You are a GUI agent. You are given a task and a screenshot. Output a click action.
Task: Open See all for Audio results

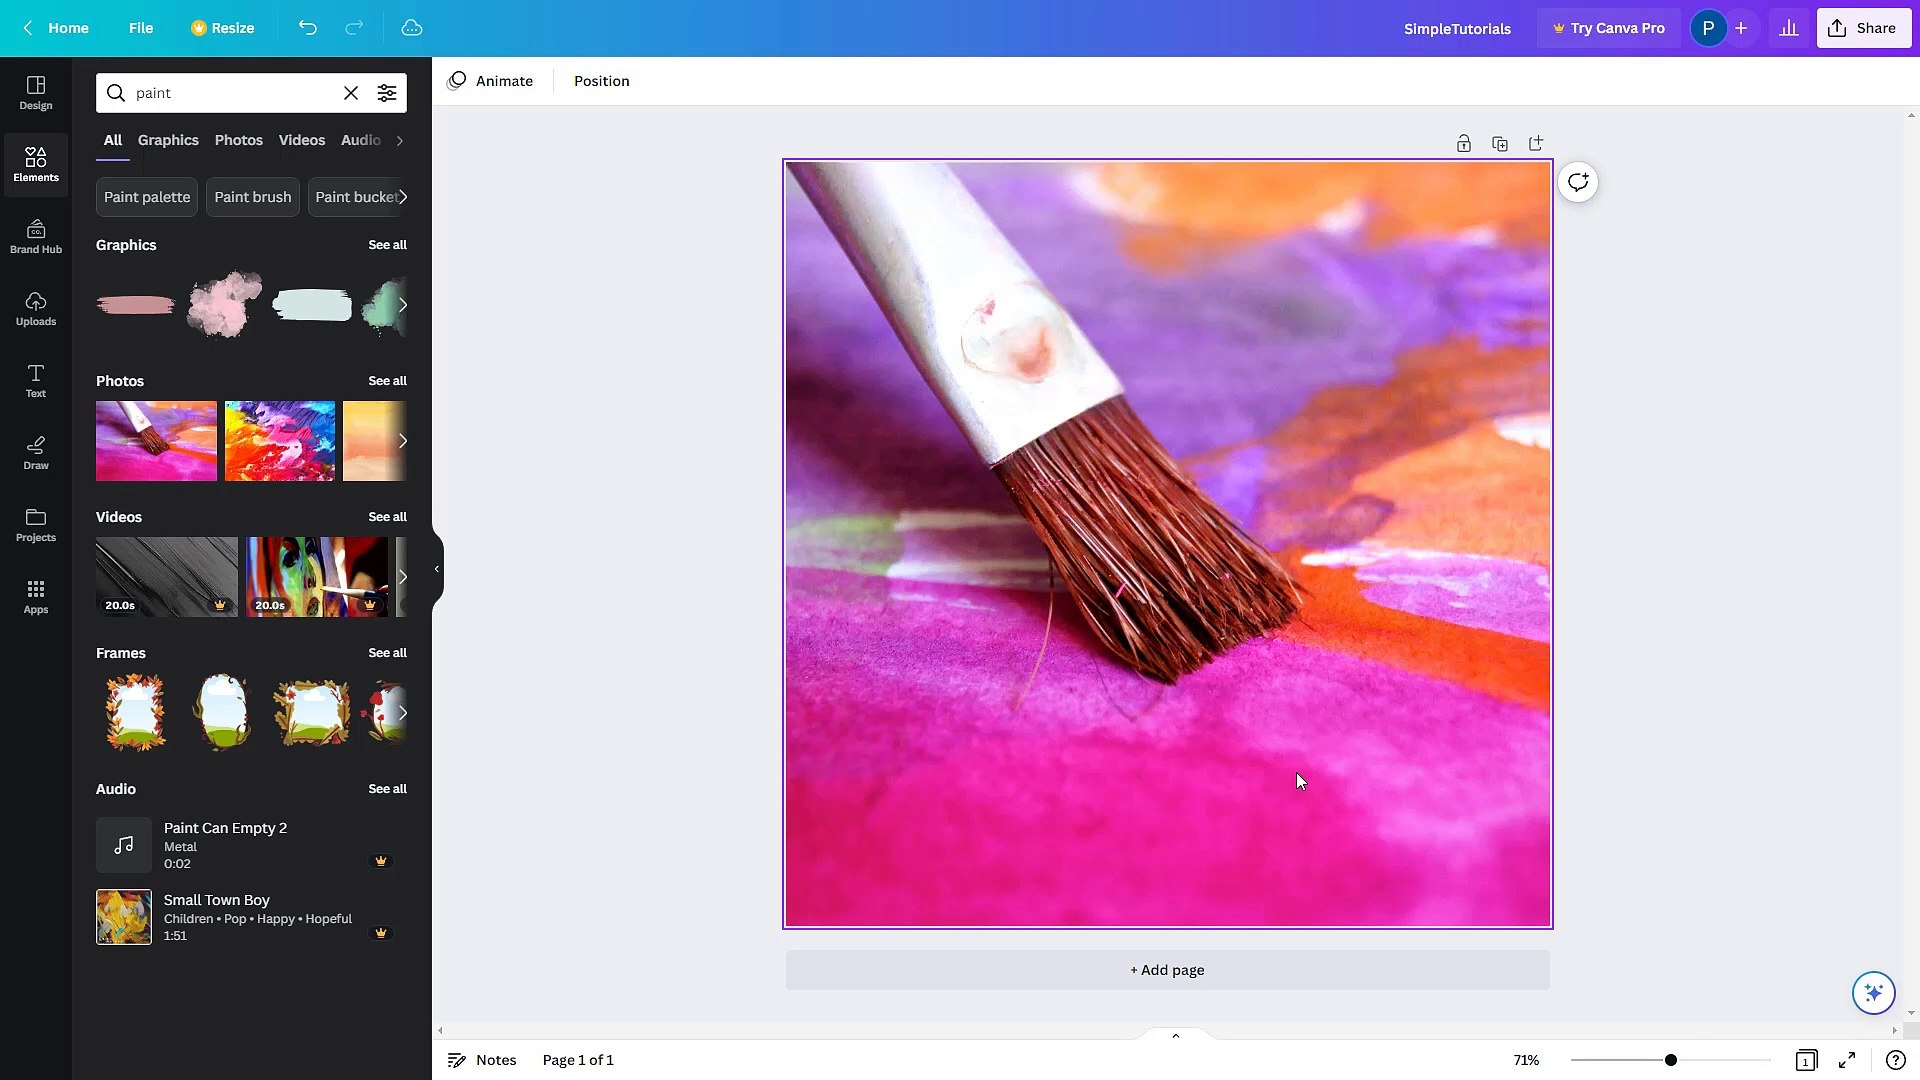tap(387, 789)
